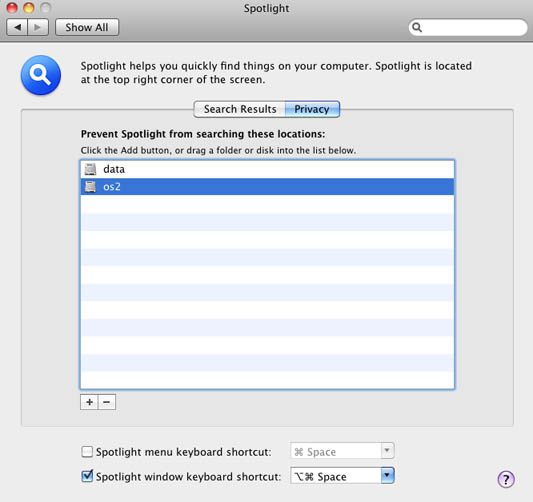The width and height of the screenshot is (533, 502).
Task: Click the Show All button
Action: click(87, 27)
